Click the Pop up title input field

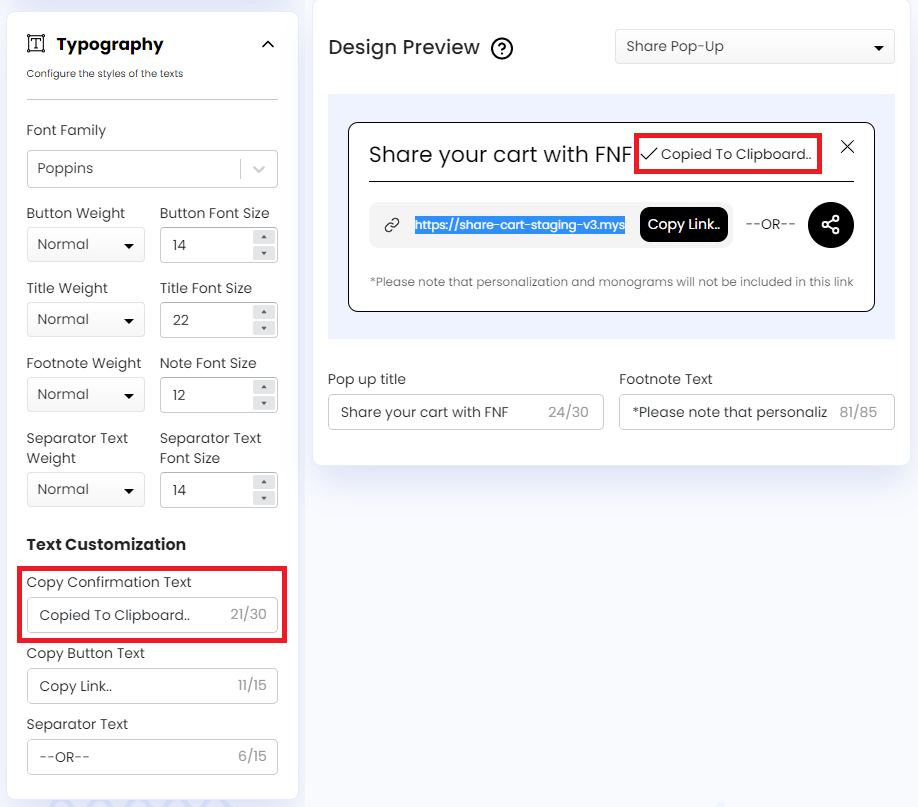[x=440, y=412]
